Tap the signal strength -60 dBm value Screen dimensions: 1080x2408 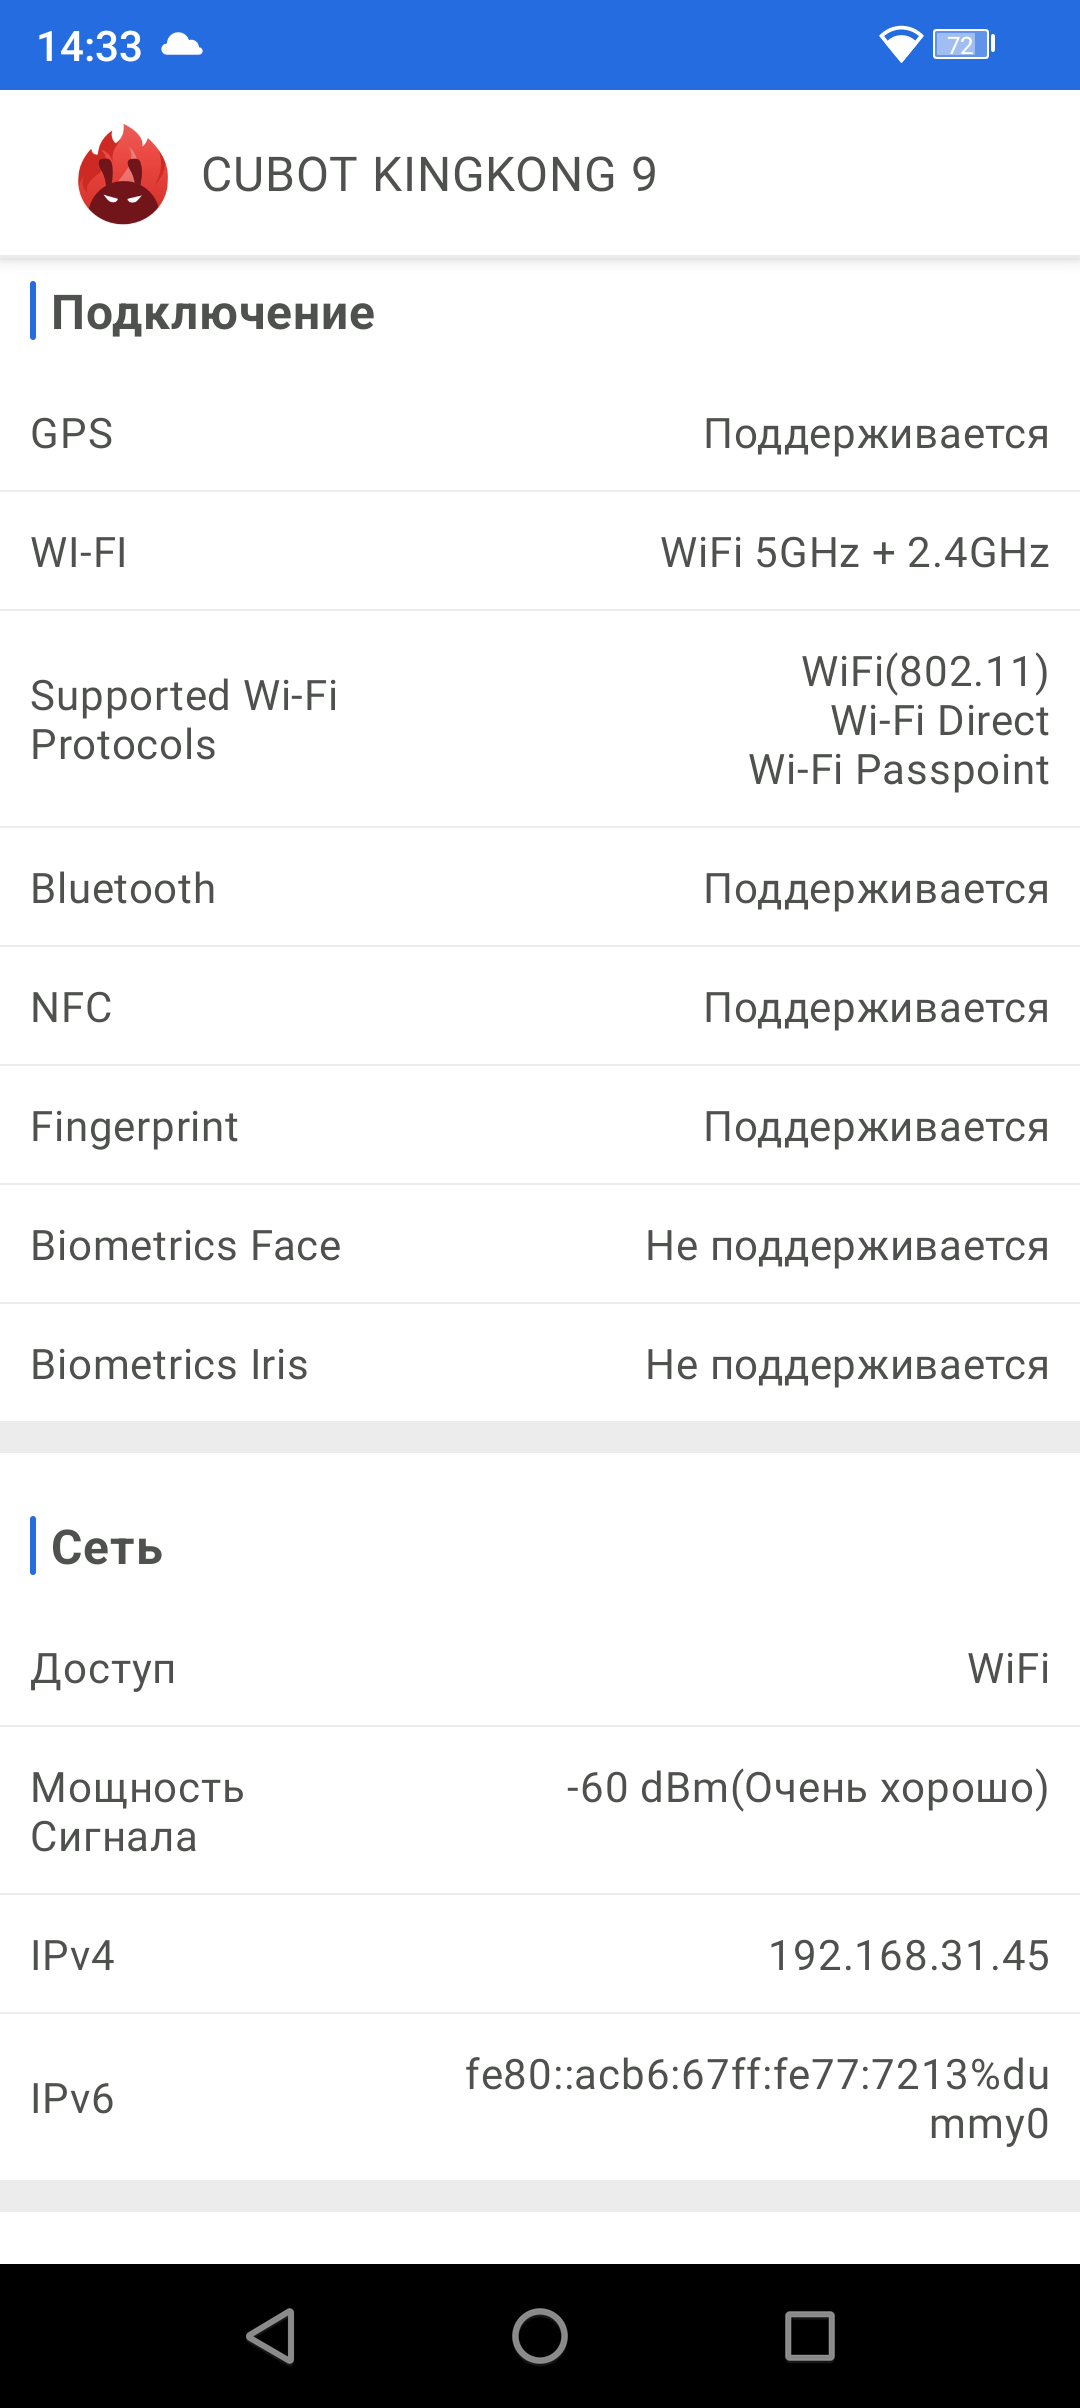click(806, 1788)
